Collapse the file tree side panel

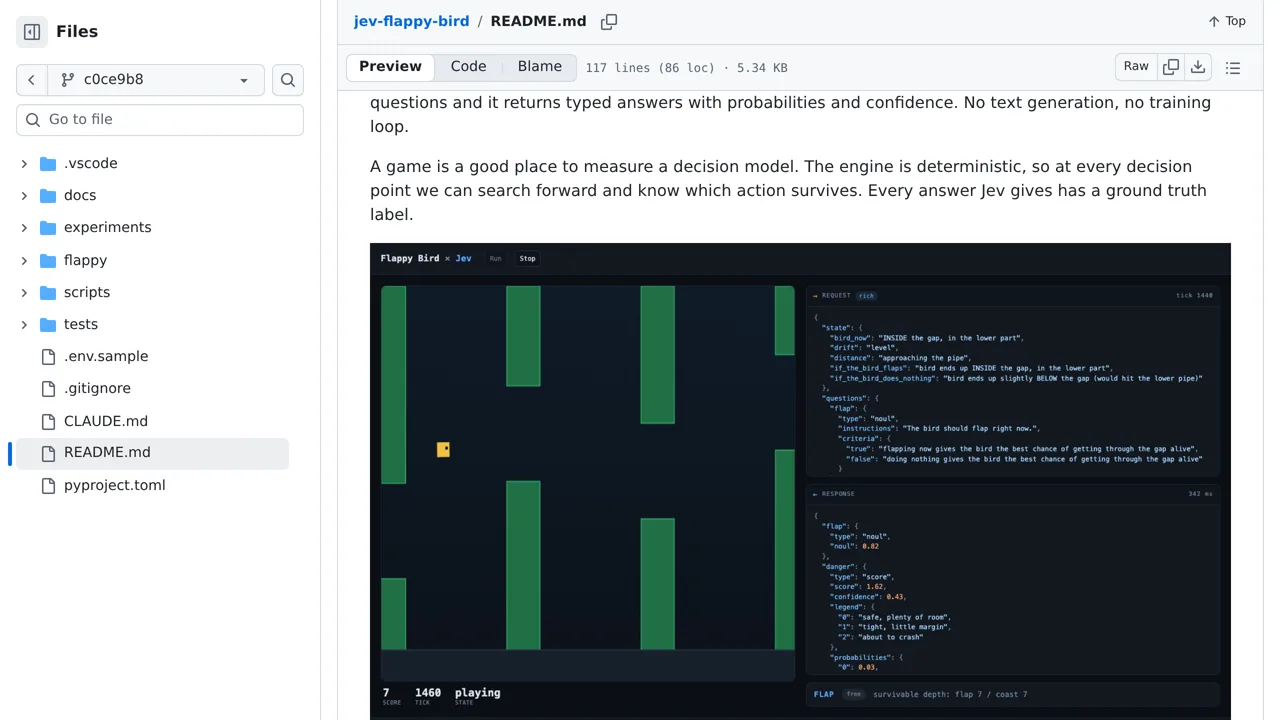coord(32,32)
